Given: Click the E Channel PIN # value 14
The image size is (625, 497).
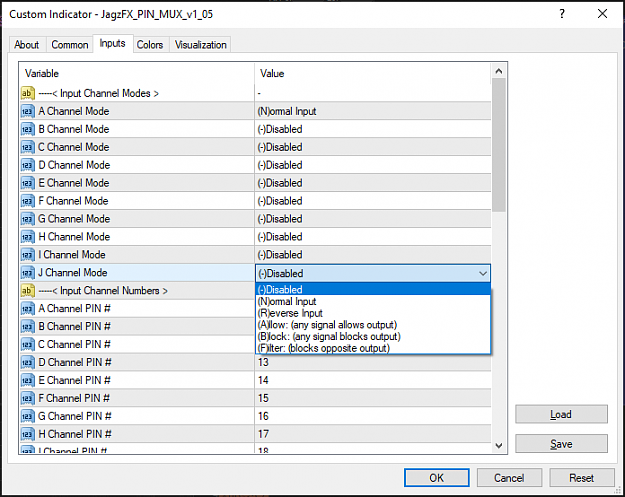Looking at the screenshot, I should point(373,380).
